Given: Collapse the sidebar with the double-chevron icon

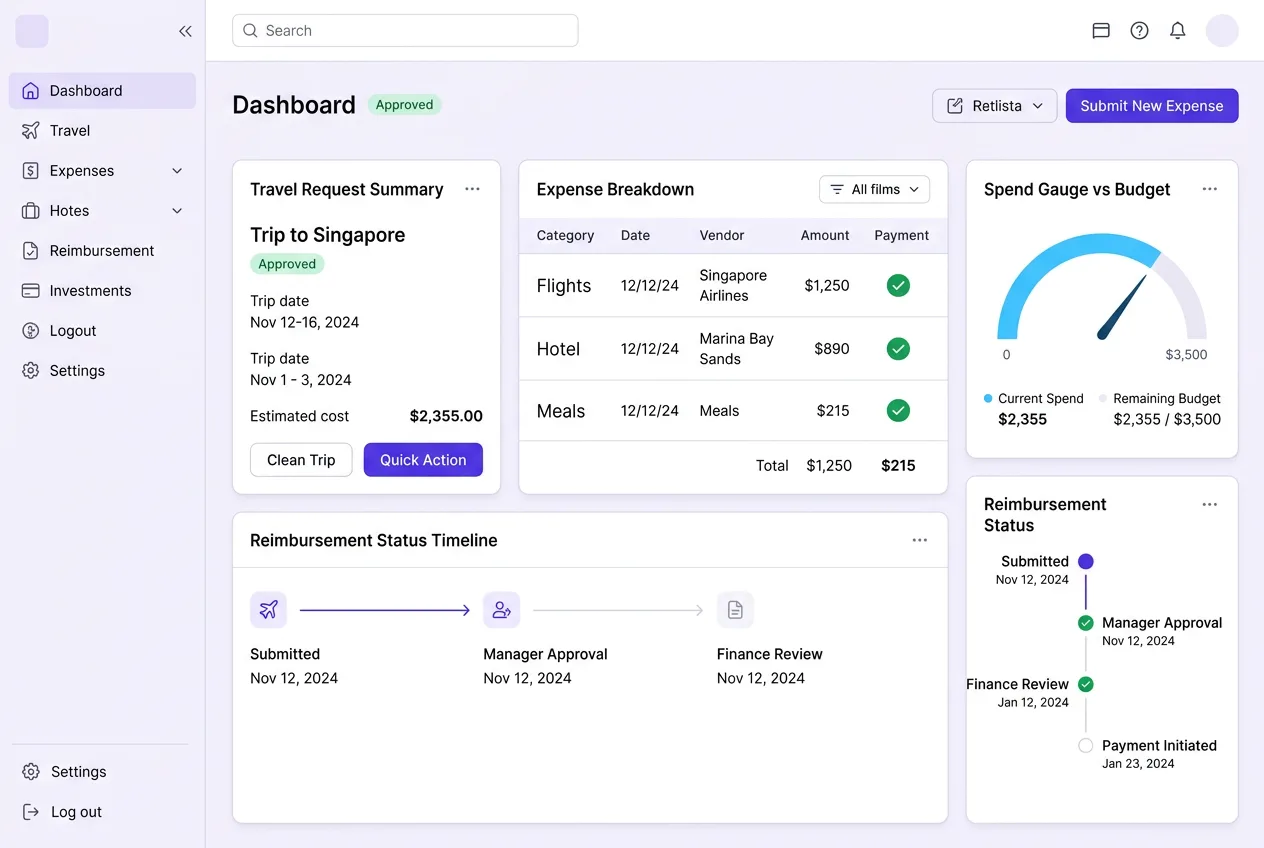Looking at the screenshot, I should 185,31.
